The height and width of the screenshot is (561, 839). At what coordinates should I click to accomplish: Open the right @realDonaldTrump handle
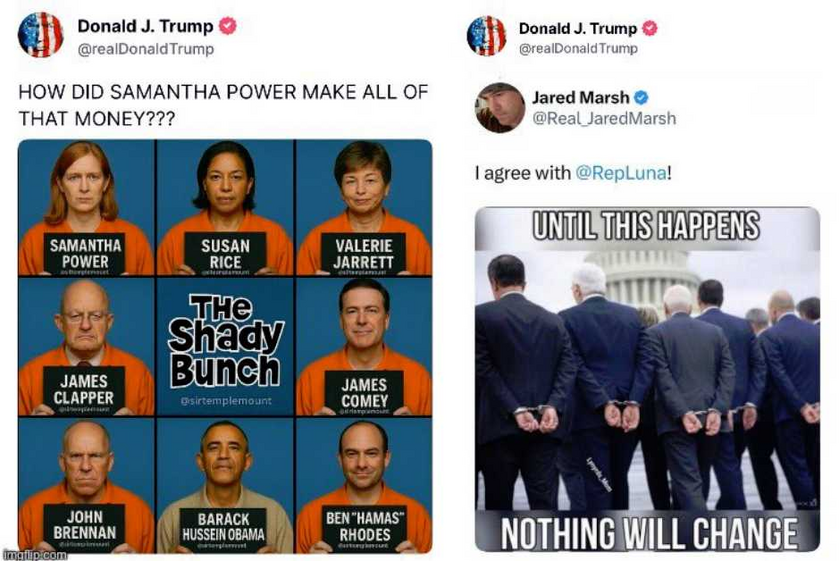(x=578, y=48)
